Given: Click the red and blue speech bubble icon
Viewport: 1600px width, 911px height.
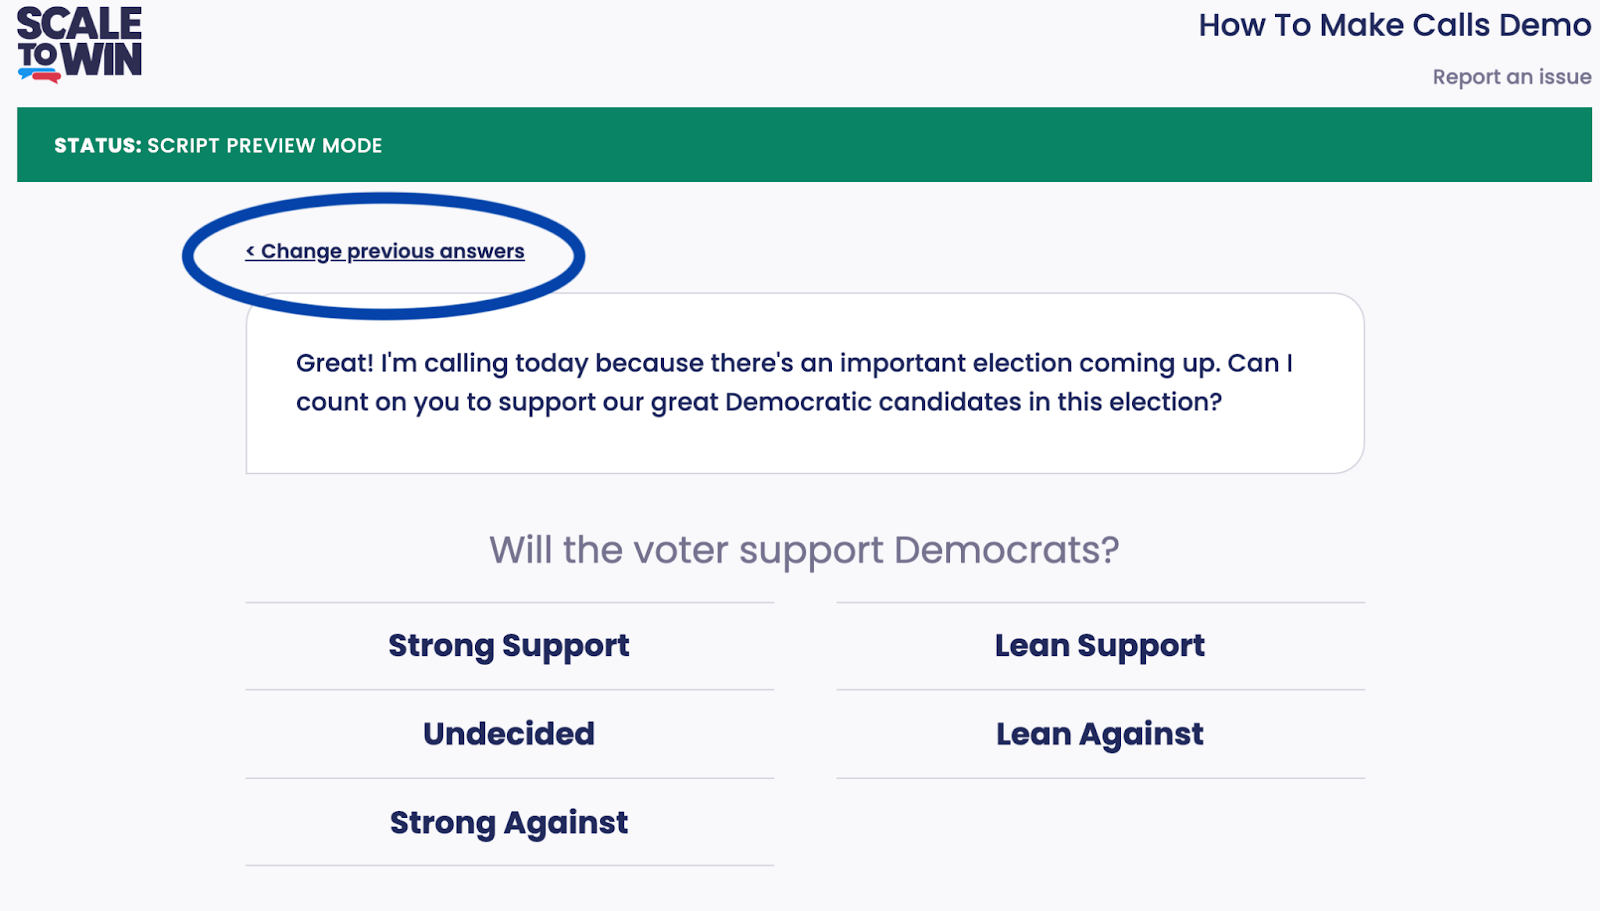Looking at the screenshot, I should point(39,74).
